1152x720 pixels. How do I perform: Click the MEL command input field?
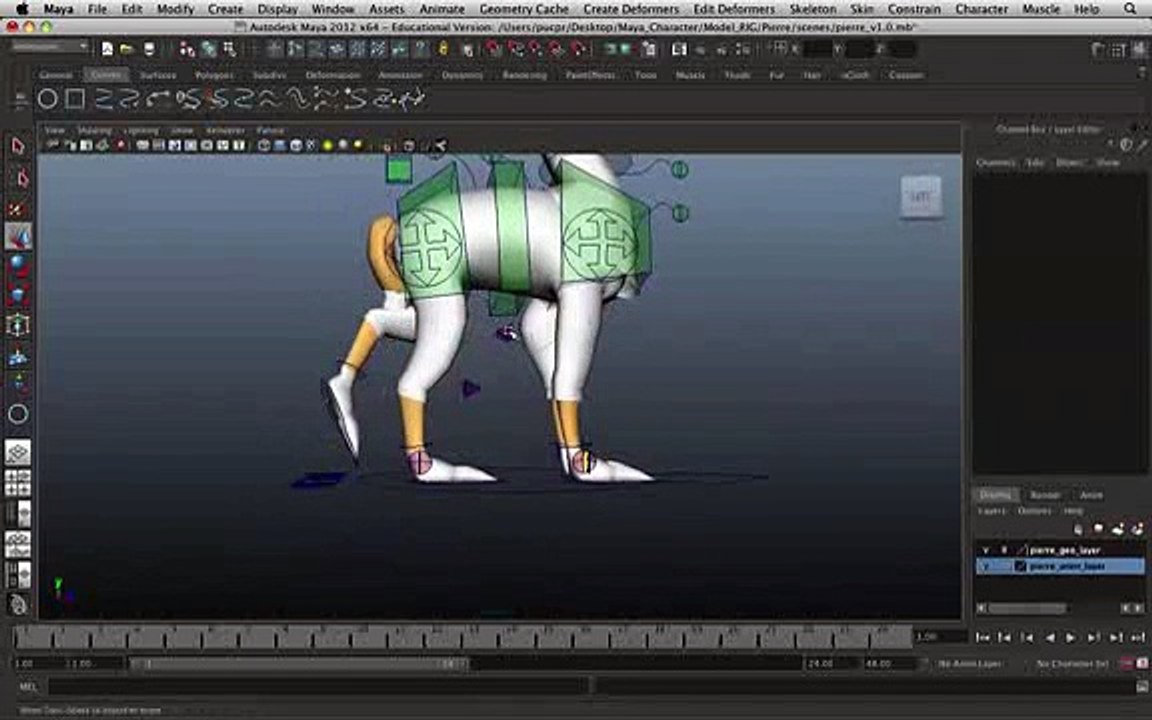coord(317,687)
